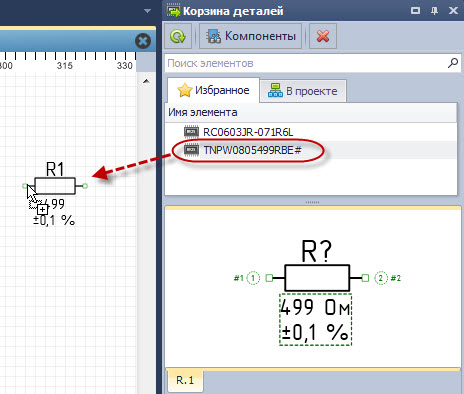The width and height of the screenshot is (464, 394).
Task: Open the document tabs dropdown arrow
Action: pos(147,11)
